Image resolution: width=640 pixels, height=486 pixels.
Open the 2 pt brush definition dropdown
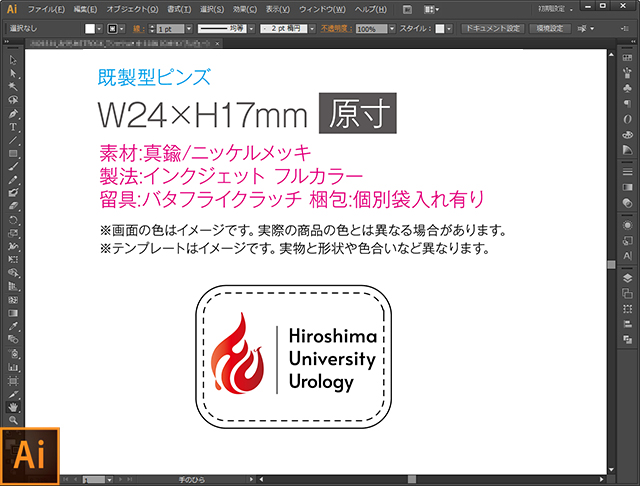[312, 29]
